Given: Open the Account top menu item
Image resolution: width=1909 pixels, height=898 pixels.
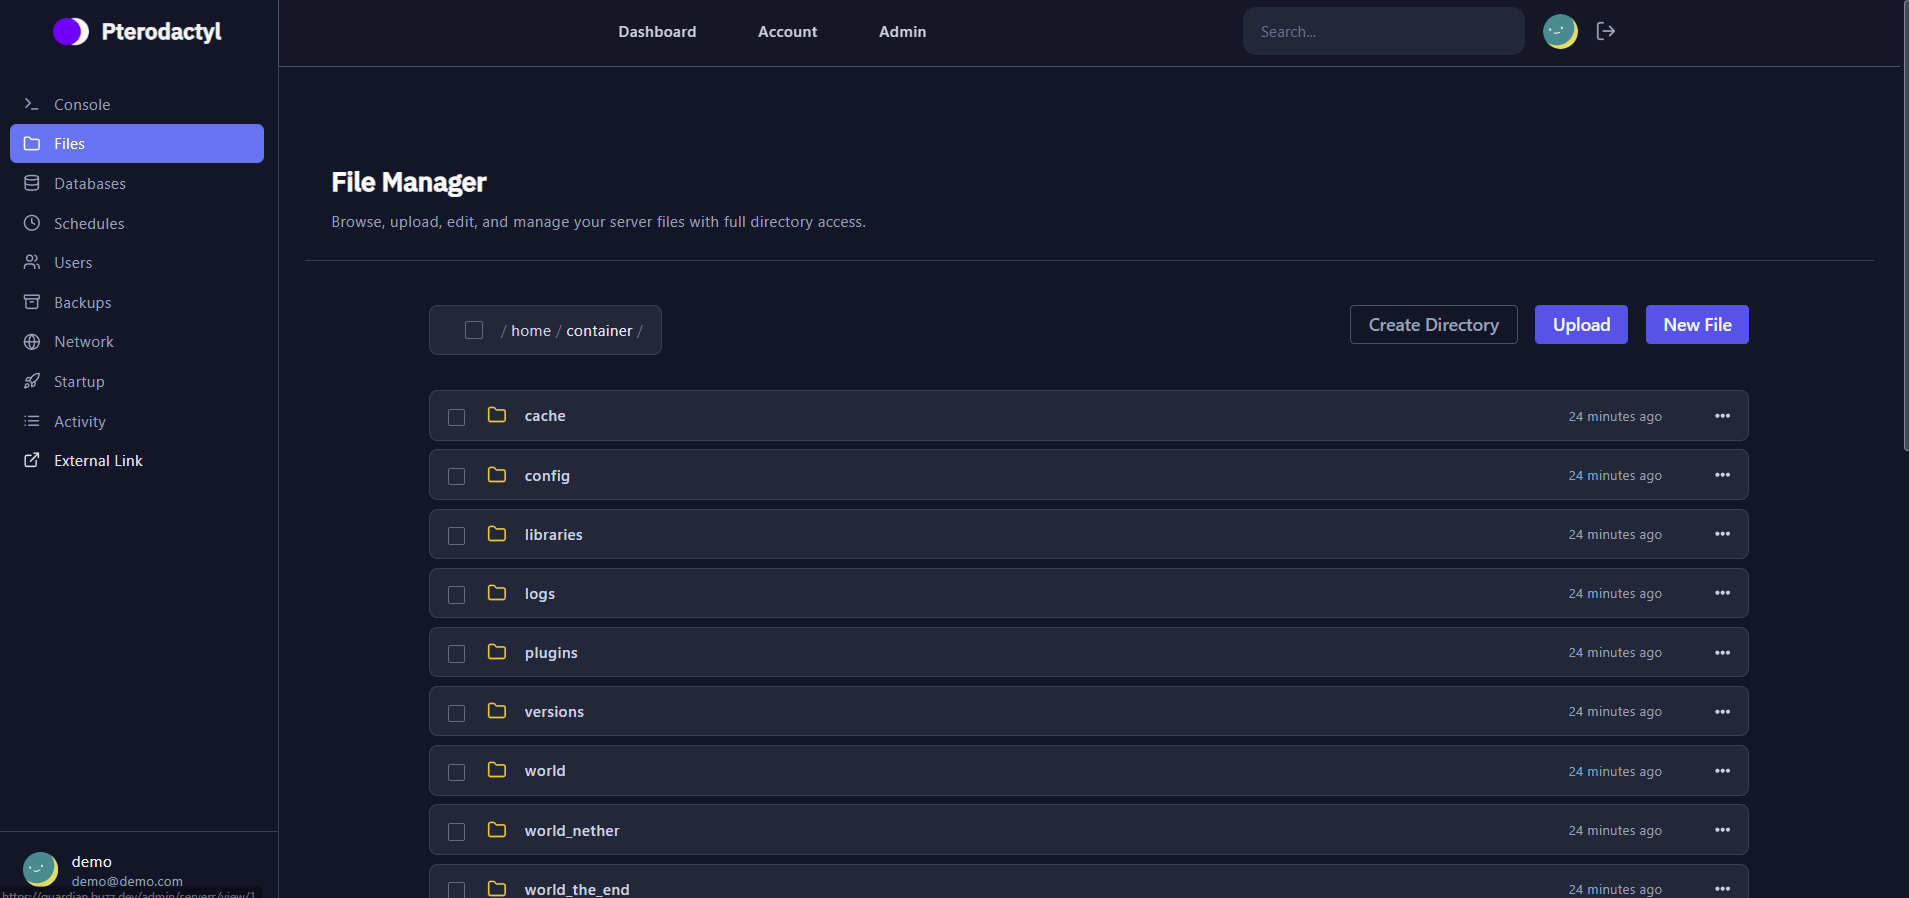Looking at the screenshot, I should point(787,32).
